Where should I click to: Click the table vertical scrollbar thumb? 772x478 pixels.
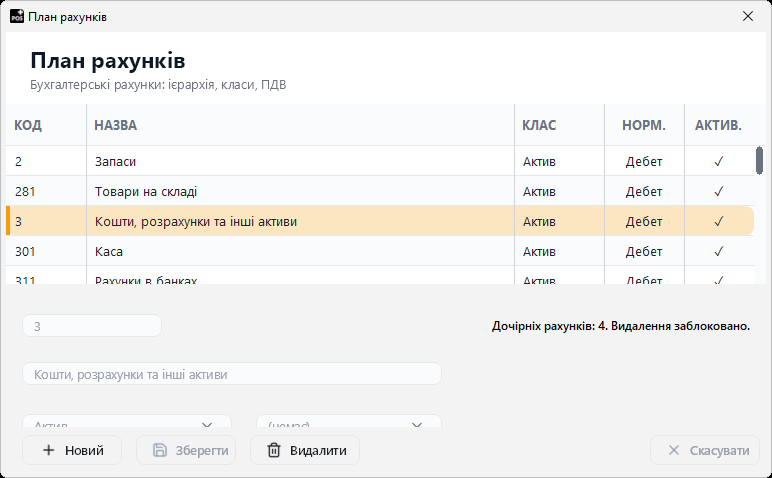pyautogui.click(x=759, y=160)
